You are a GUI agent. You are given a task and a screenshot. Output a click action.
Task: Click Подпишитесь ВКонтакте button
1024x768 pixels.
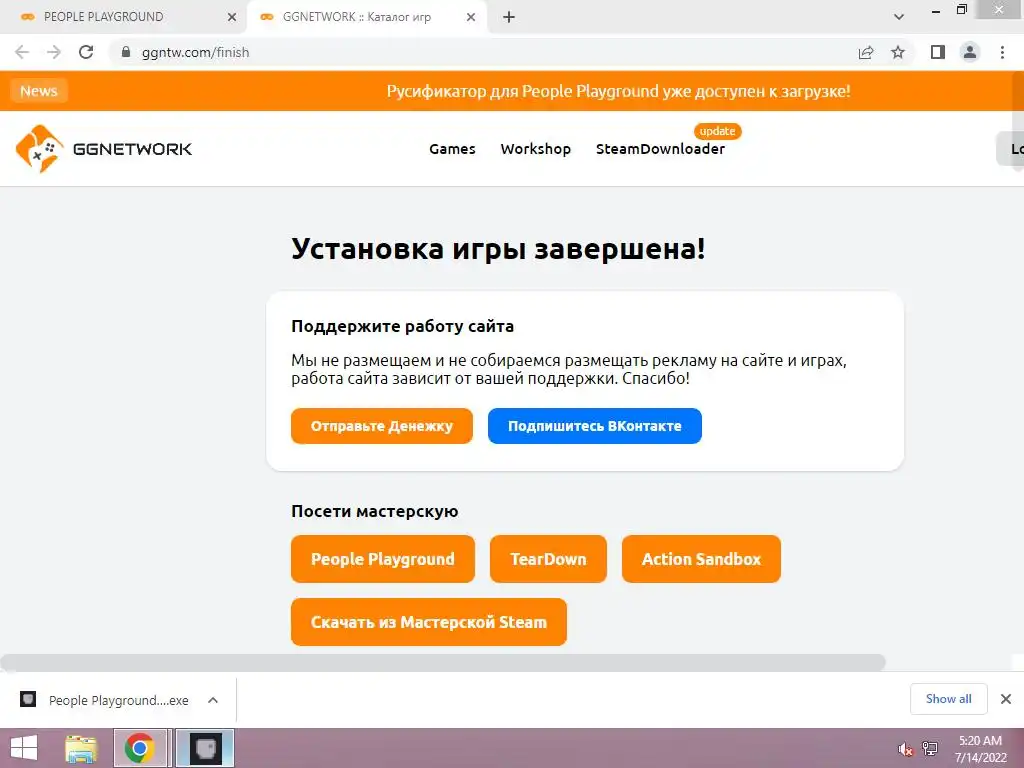[594, 426]
